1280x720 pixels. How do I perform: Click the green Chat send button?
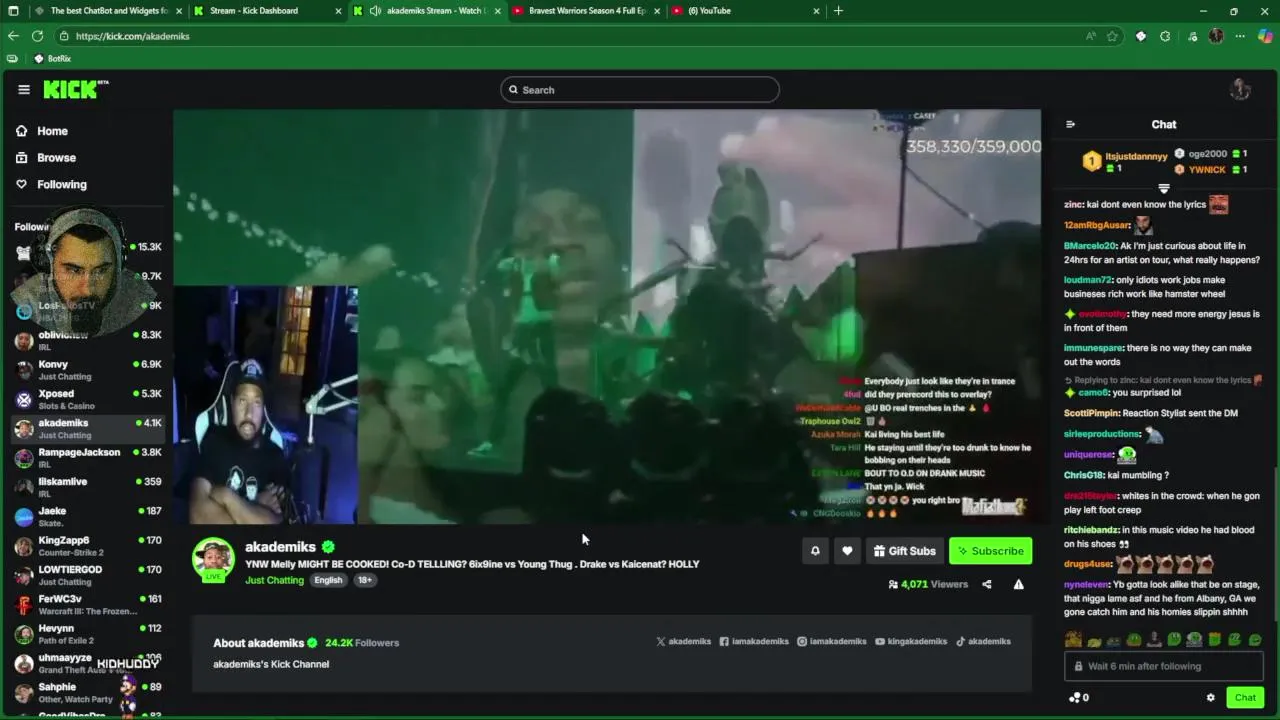[x=1245, y=698]
